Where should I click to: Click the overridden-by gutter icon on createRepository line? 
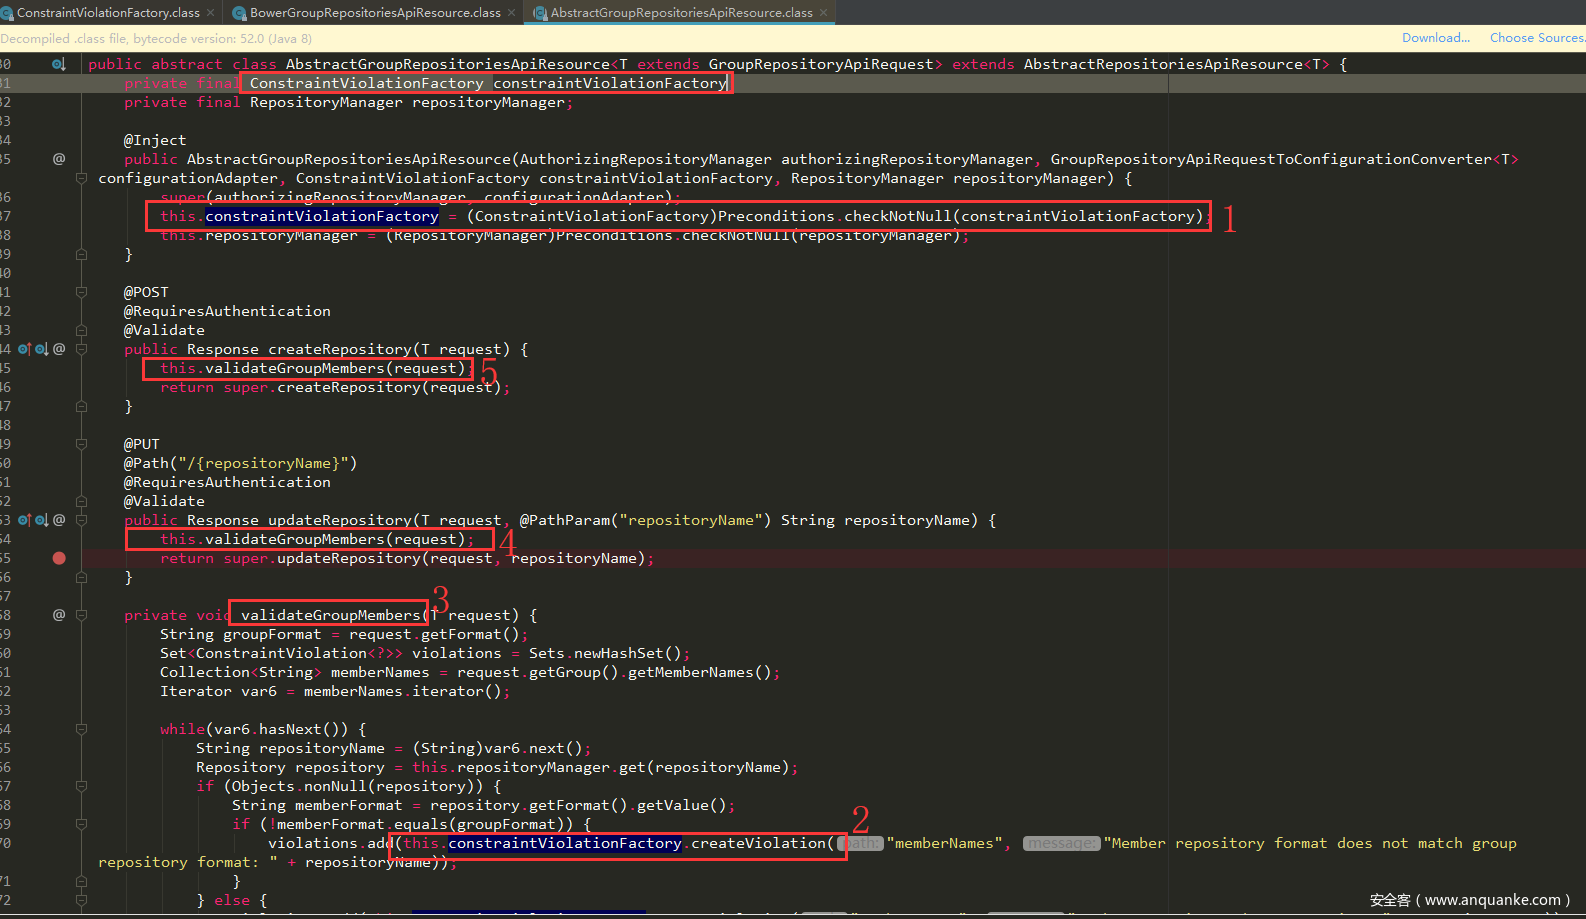click(x=41, y=349)
